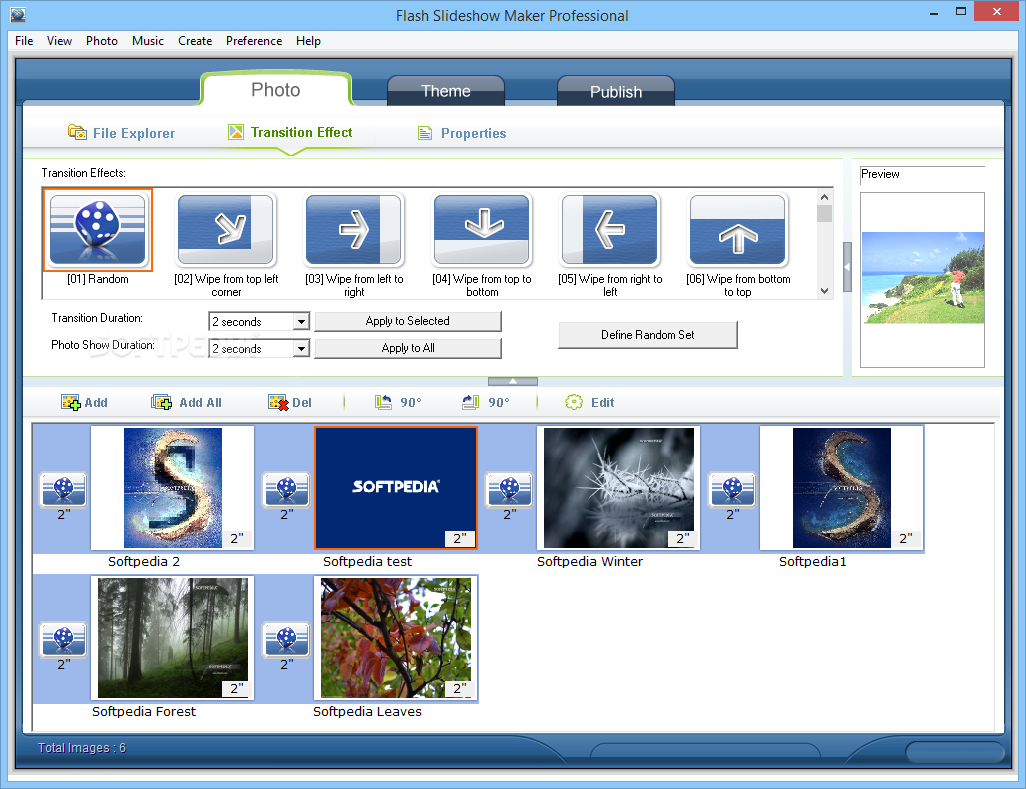The image size is (1026, 789).
Task: Open the View menu
Action: point(59,41)
